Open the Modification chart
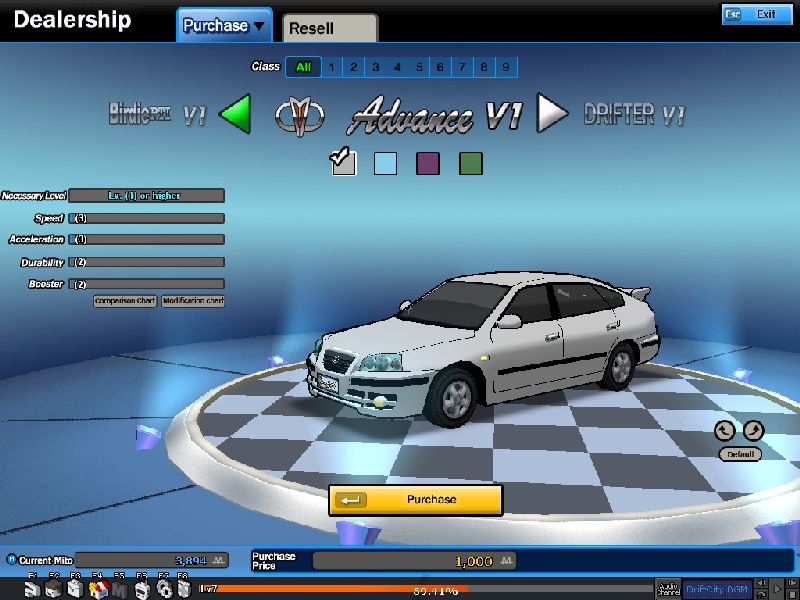Viewport: 800px width, 600px height. [x=193, y=301]
